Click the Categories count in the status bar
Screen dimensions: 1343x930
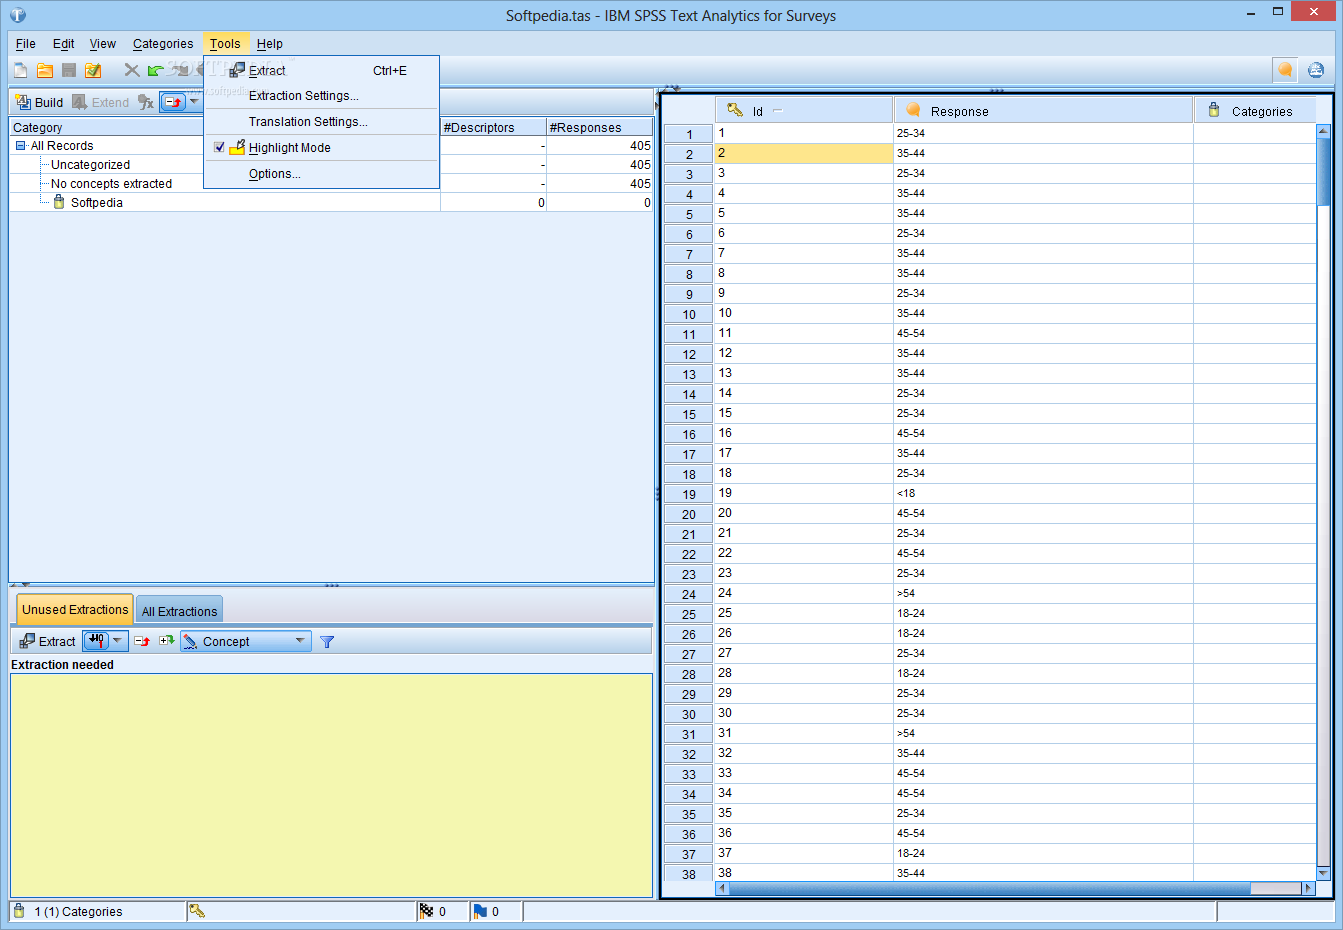(x=78, y=912)
